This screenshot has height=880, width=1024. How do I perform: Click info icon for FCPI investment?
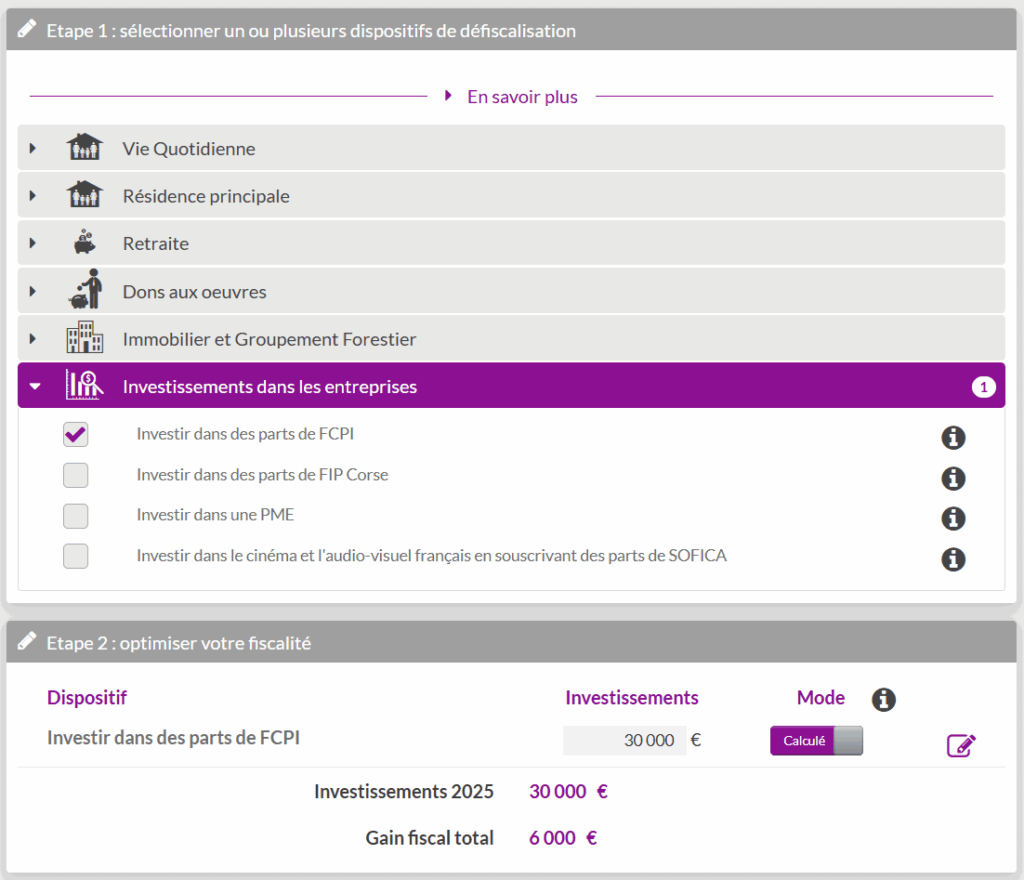(954, 437)
